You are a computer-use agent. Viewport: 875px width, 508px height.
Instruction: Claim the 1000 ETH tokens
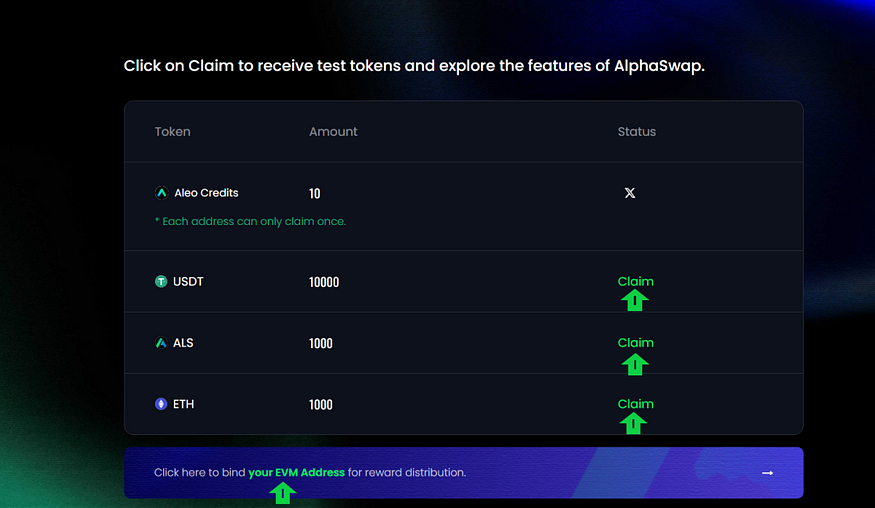tap(635, 404)
